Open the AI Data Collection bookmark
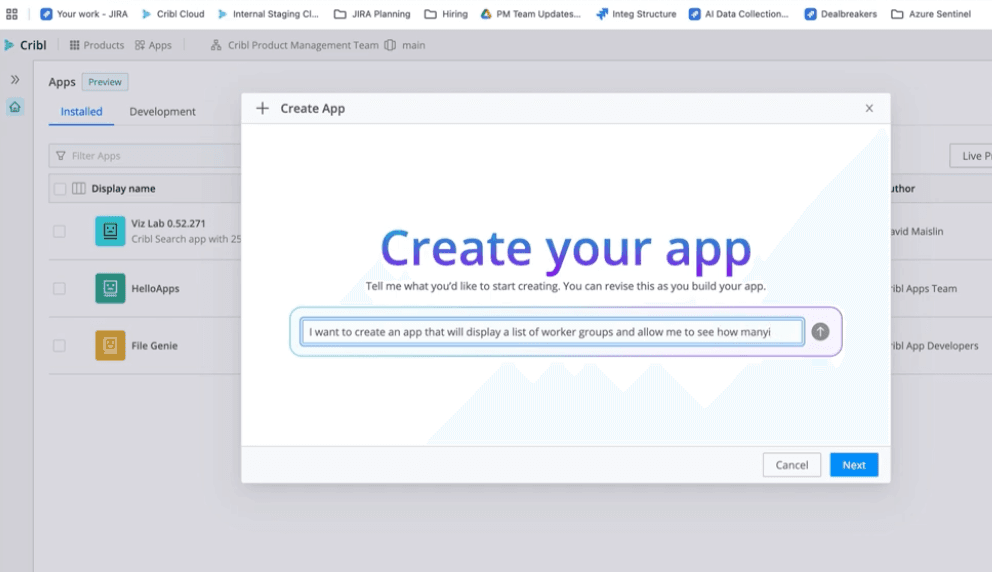Screen dimensions: 992x572 pyautogui.click(x=738, y=14)
